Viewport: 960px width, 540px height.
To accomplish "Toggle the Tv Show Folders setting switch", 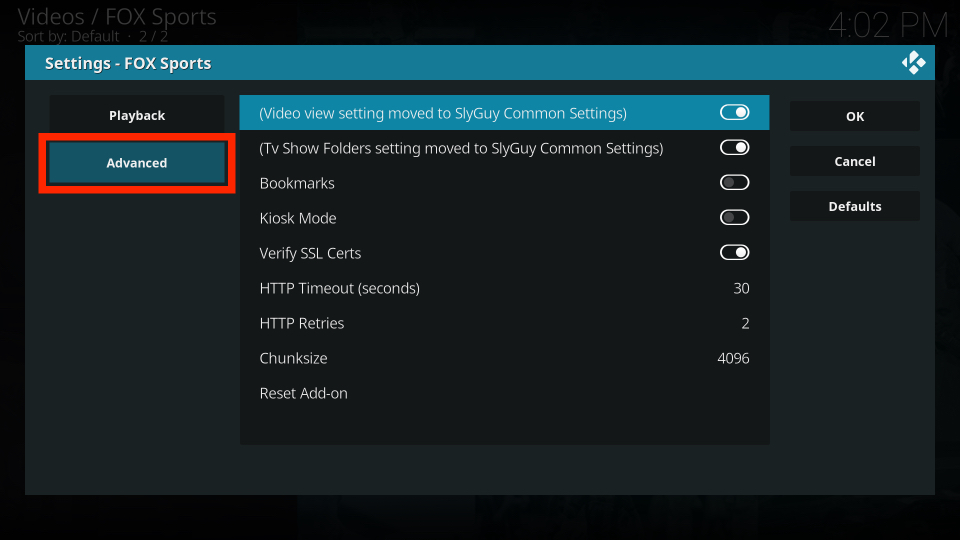I will point(734,148).
